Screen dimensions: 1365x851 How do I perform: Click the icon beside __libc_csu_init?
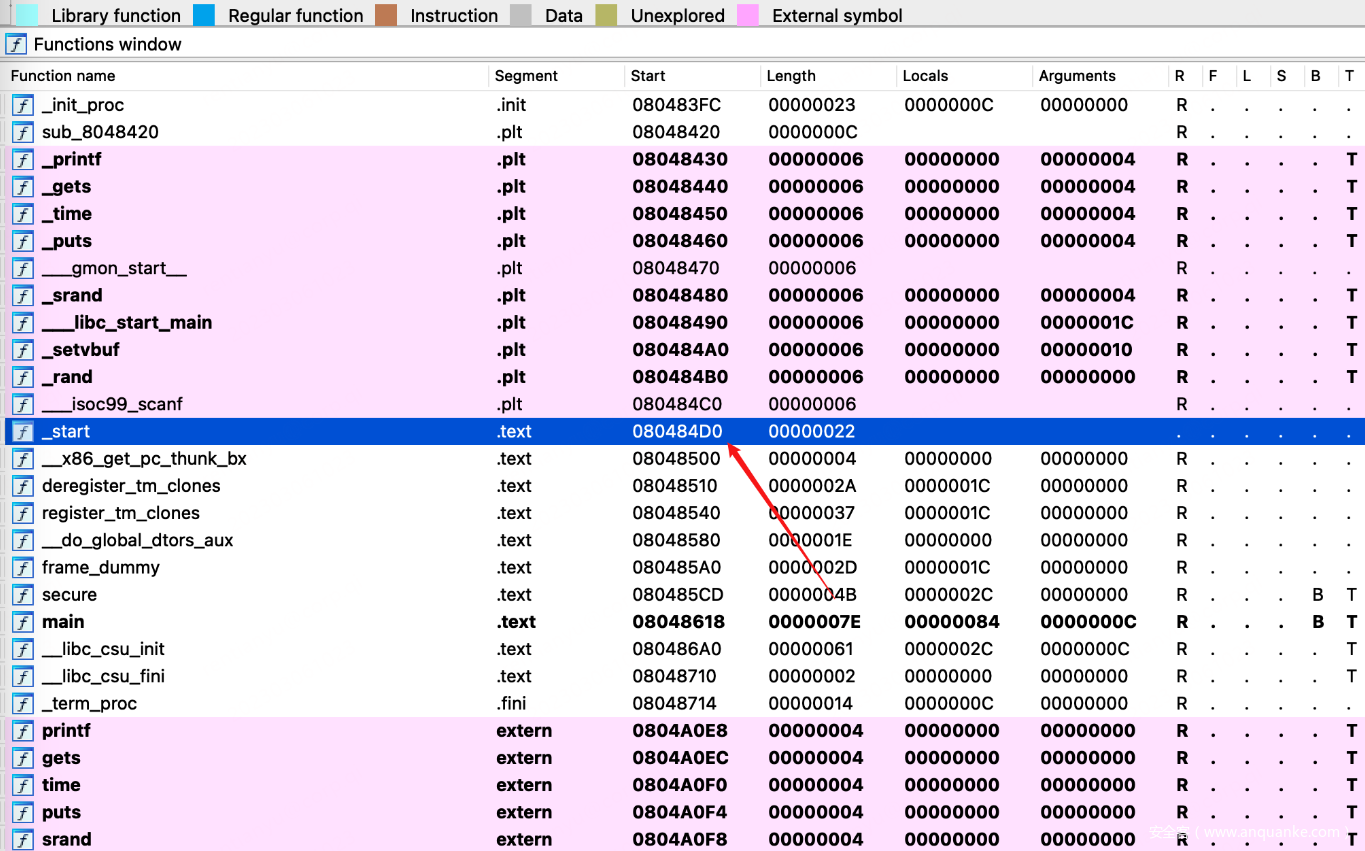(x=22, y=649)
